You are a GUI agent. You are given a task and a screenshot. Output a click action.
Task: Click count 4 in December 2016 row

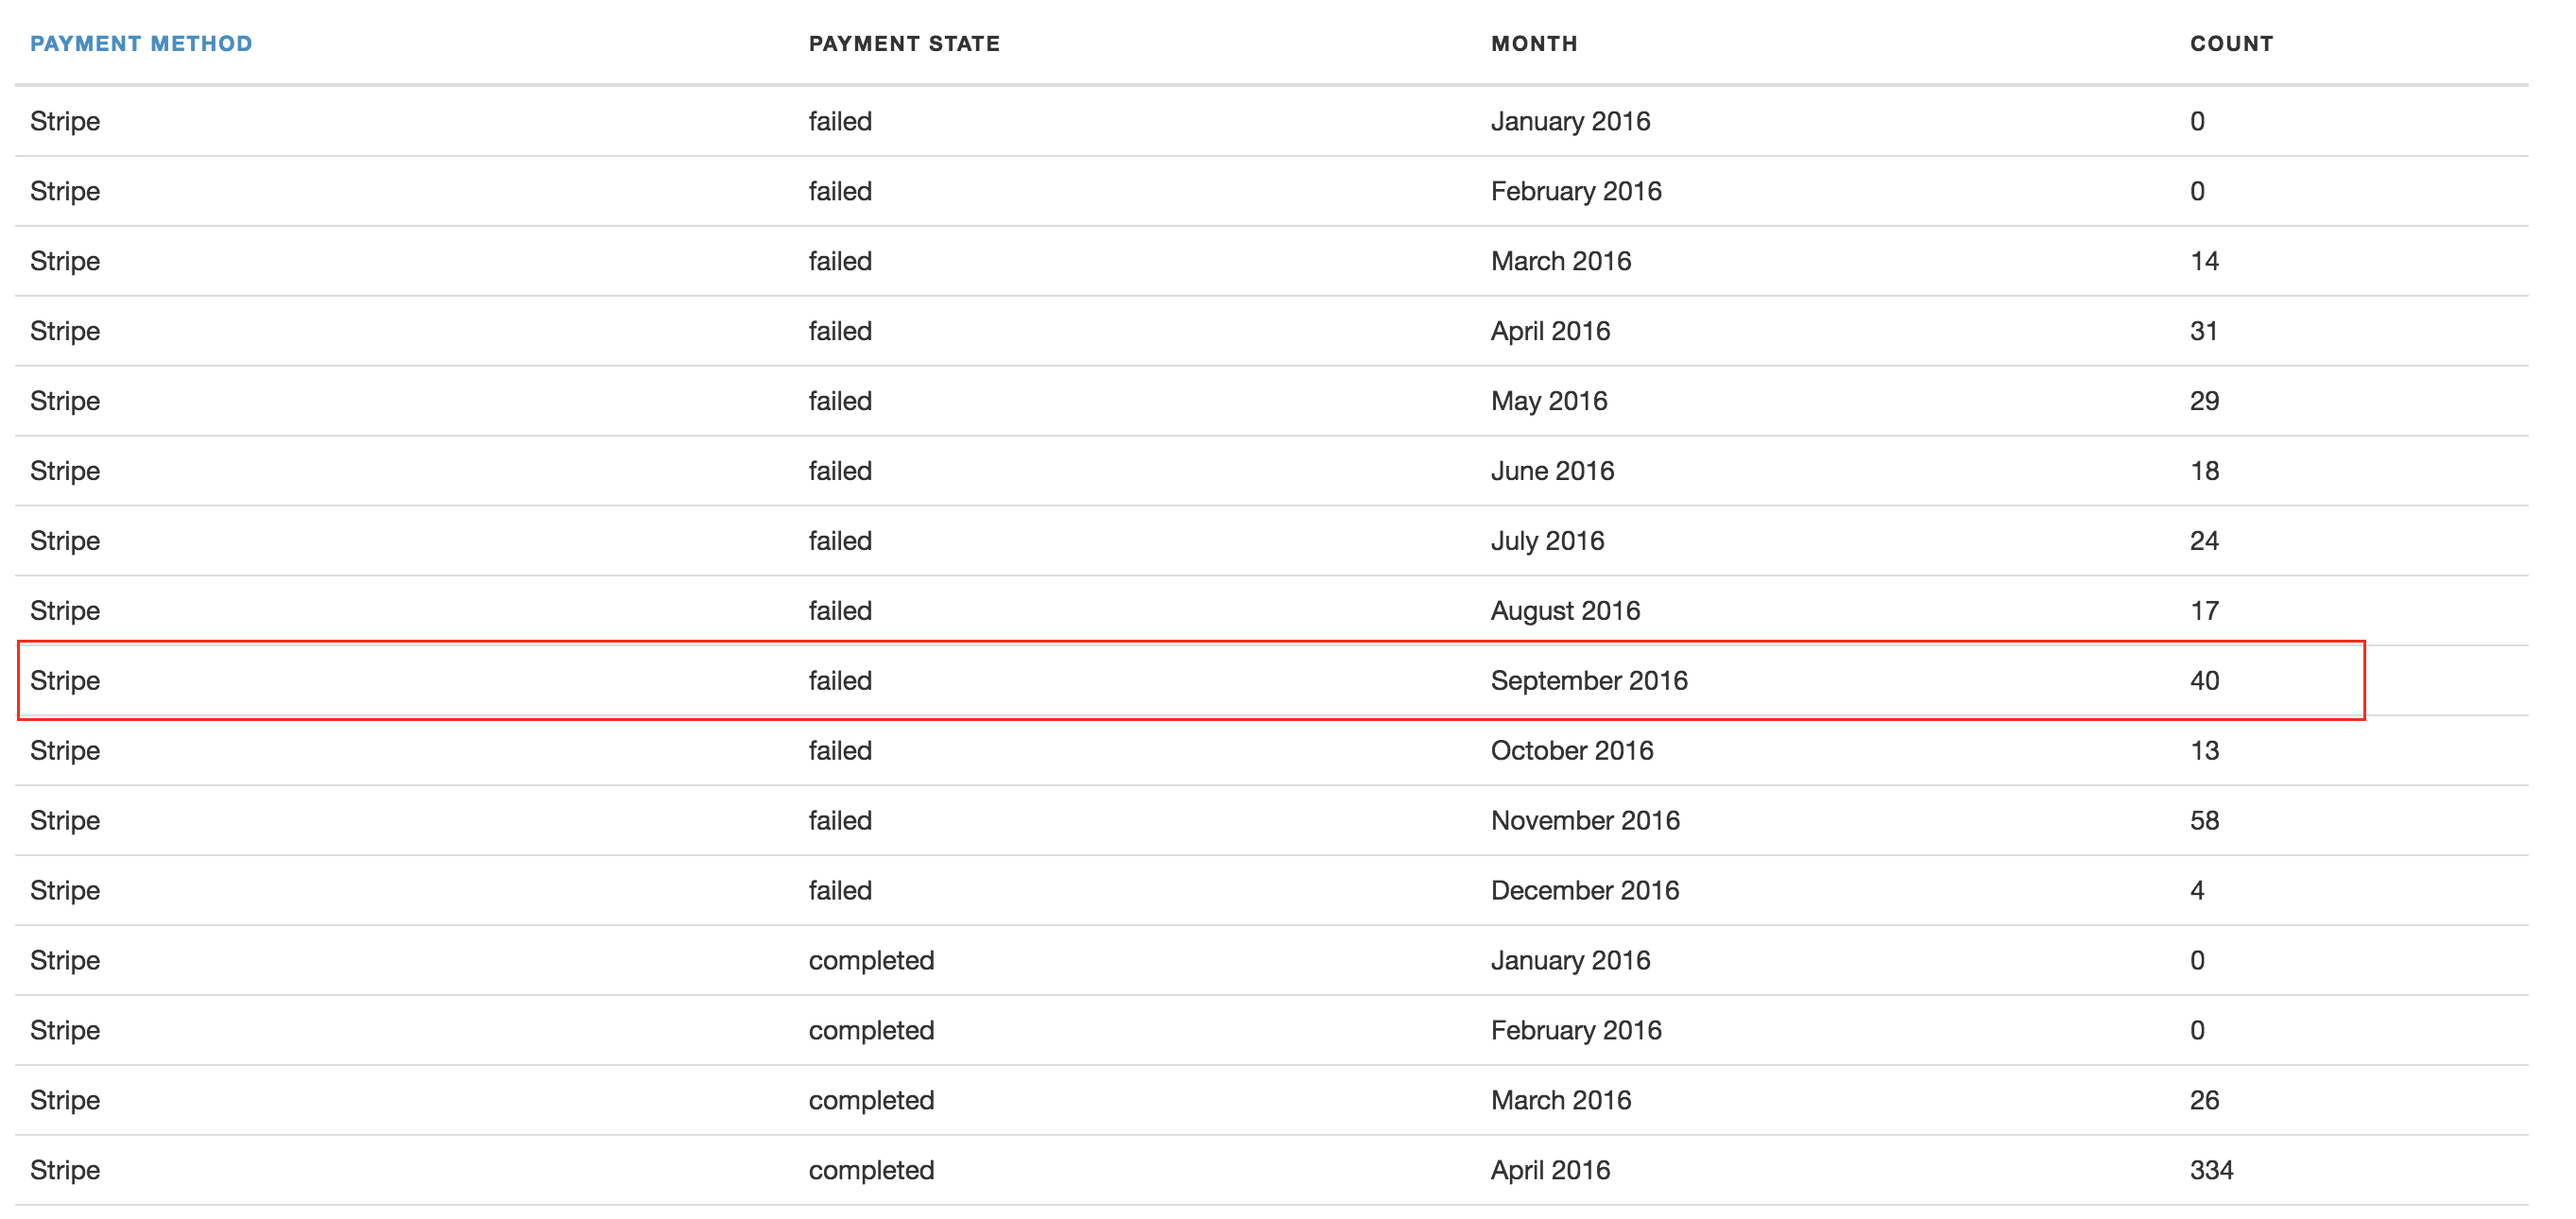tap(2197, 891)
